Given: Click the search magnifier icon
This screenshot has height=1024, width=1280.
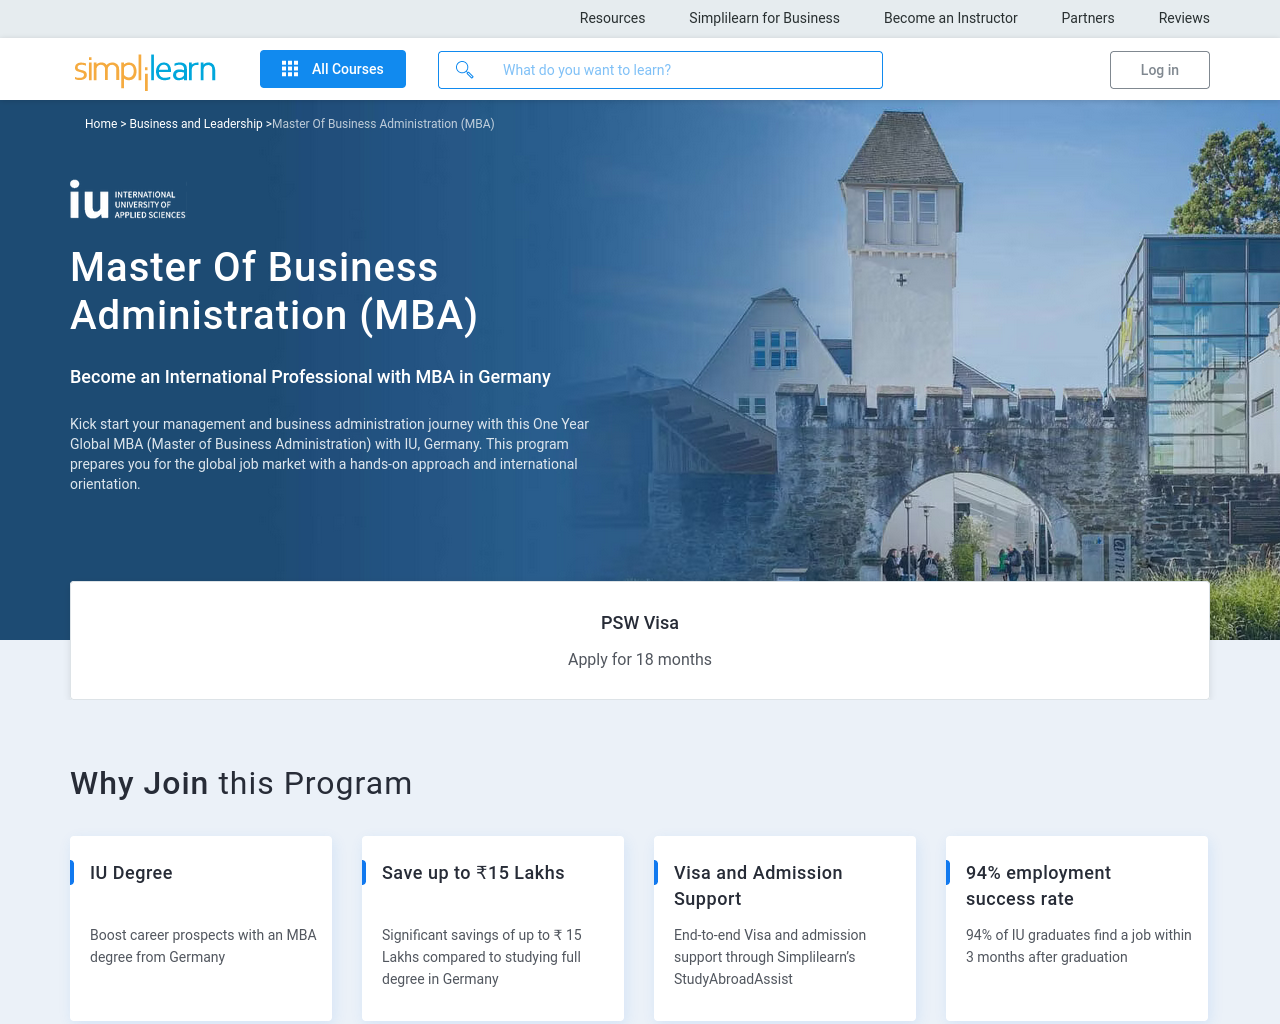Looking at the screenshot, I should click(464, 70).
